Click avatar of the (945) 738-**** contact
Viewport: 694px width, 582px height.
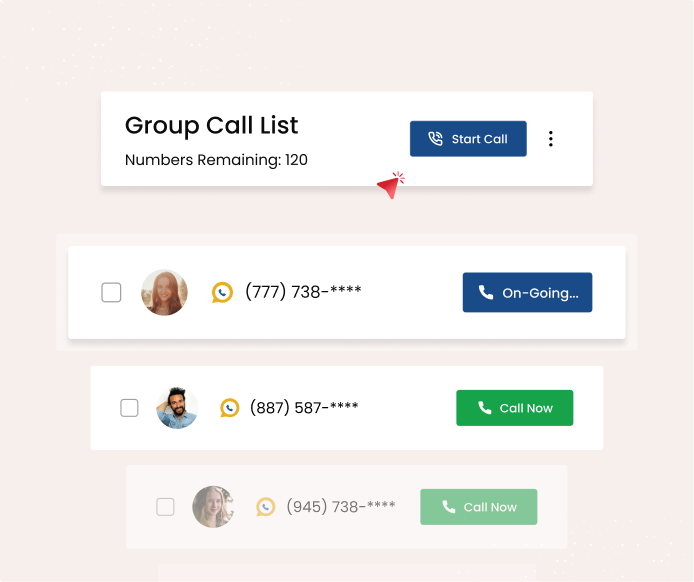click(212, 507)
